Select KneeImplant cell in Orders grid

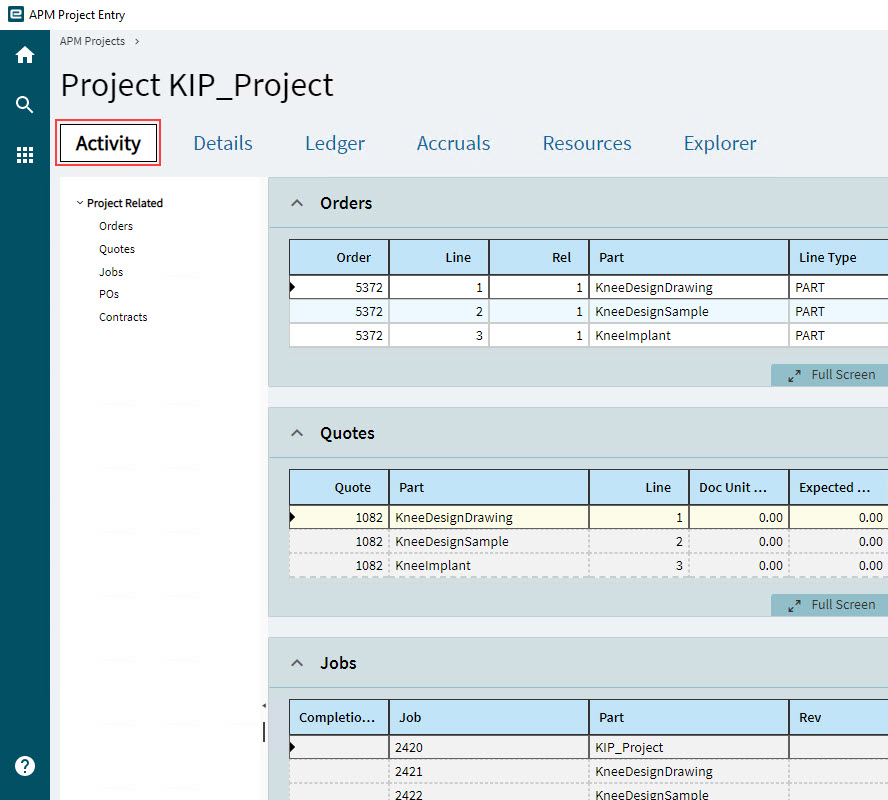pyautogui.click(x=689, y=335)
